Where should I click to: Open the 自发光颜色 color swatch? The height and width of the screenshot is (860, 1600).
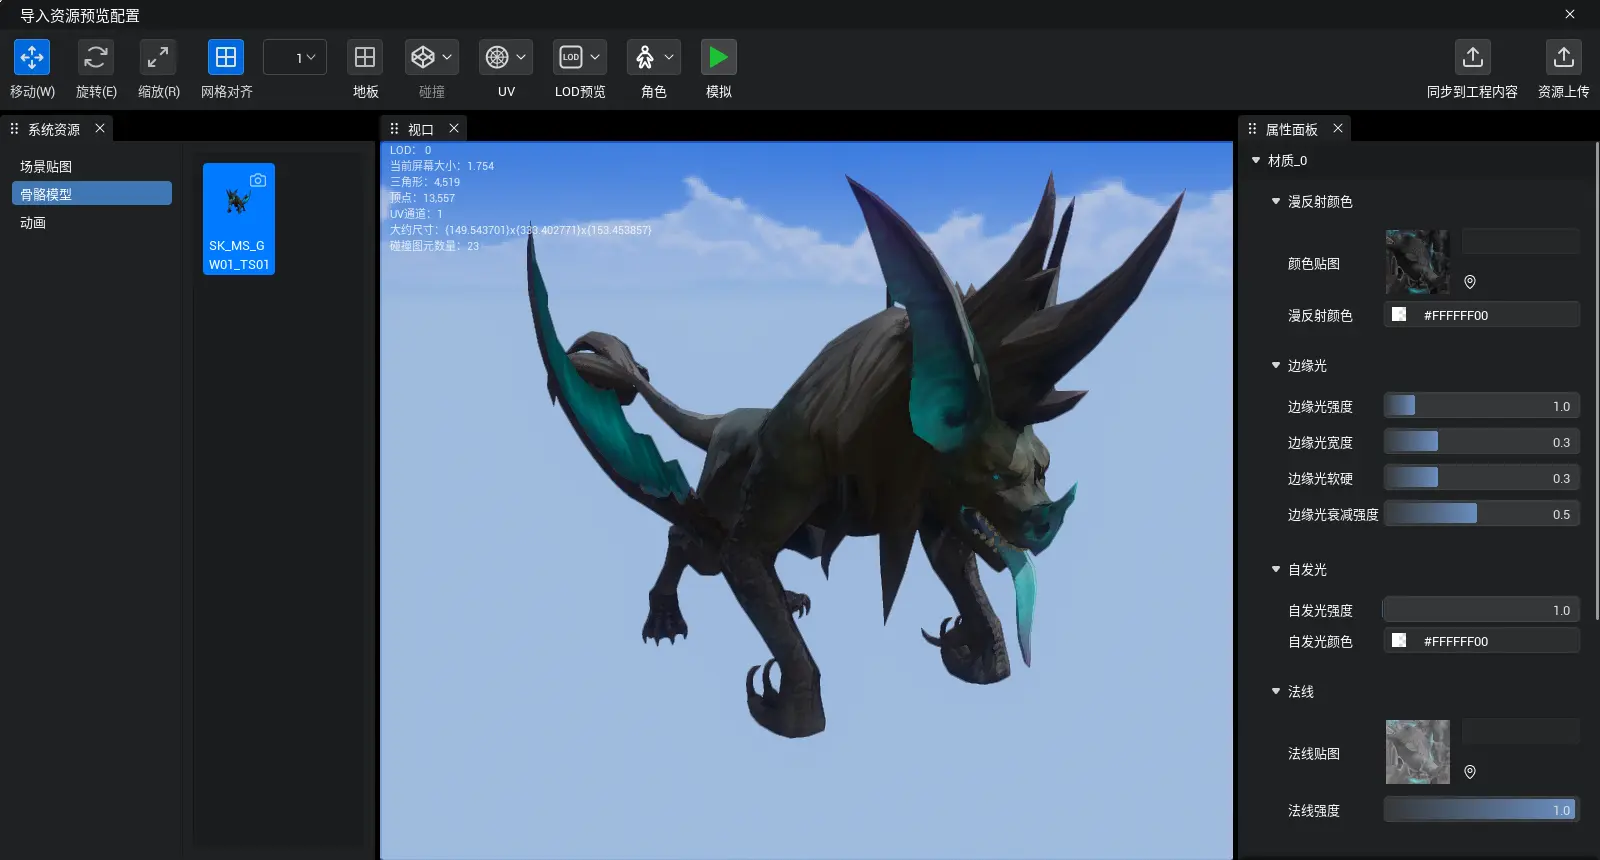pyautogui.click(x=1399, y=640)
